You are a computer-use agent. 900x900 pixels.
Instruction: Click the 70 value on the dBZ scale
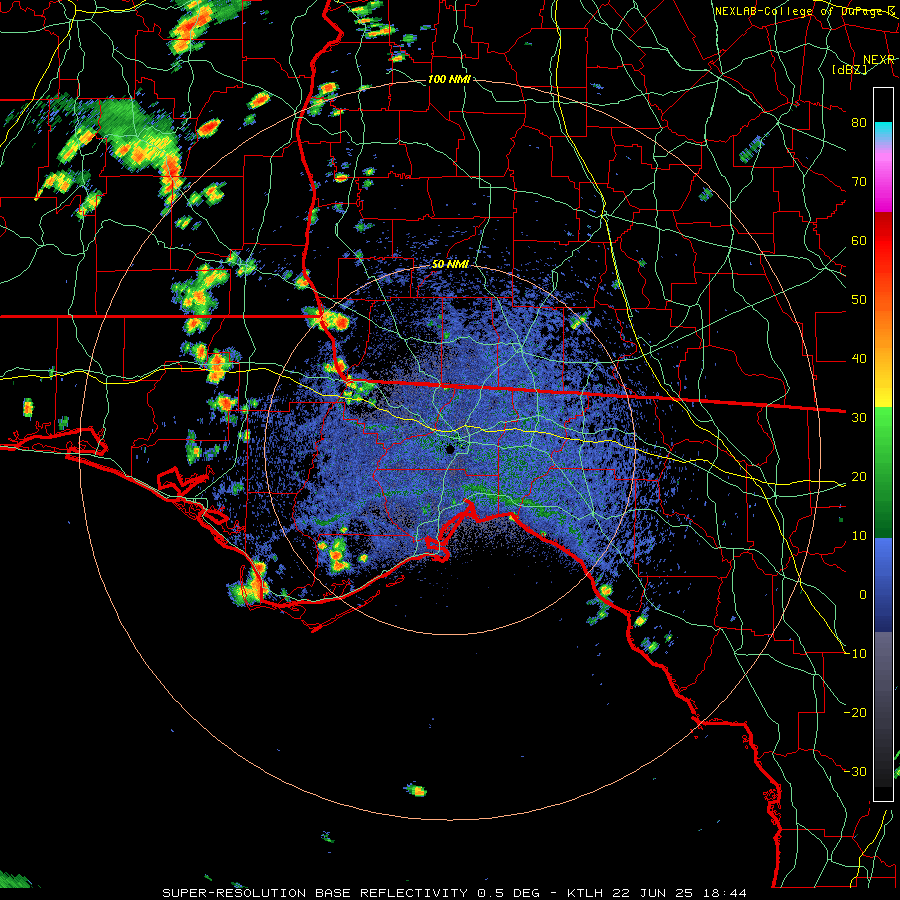click(x=859, y=181)
